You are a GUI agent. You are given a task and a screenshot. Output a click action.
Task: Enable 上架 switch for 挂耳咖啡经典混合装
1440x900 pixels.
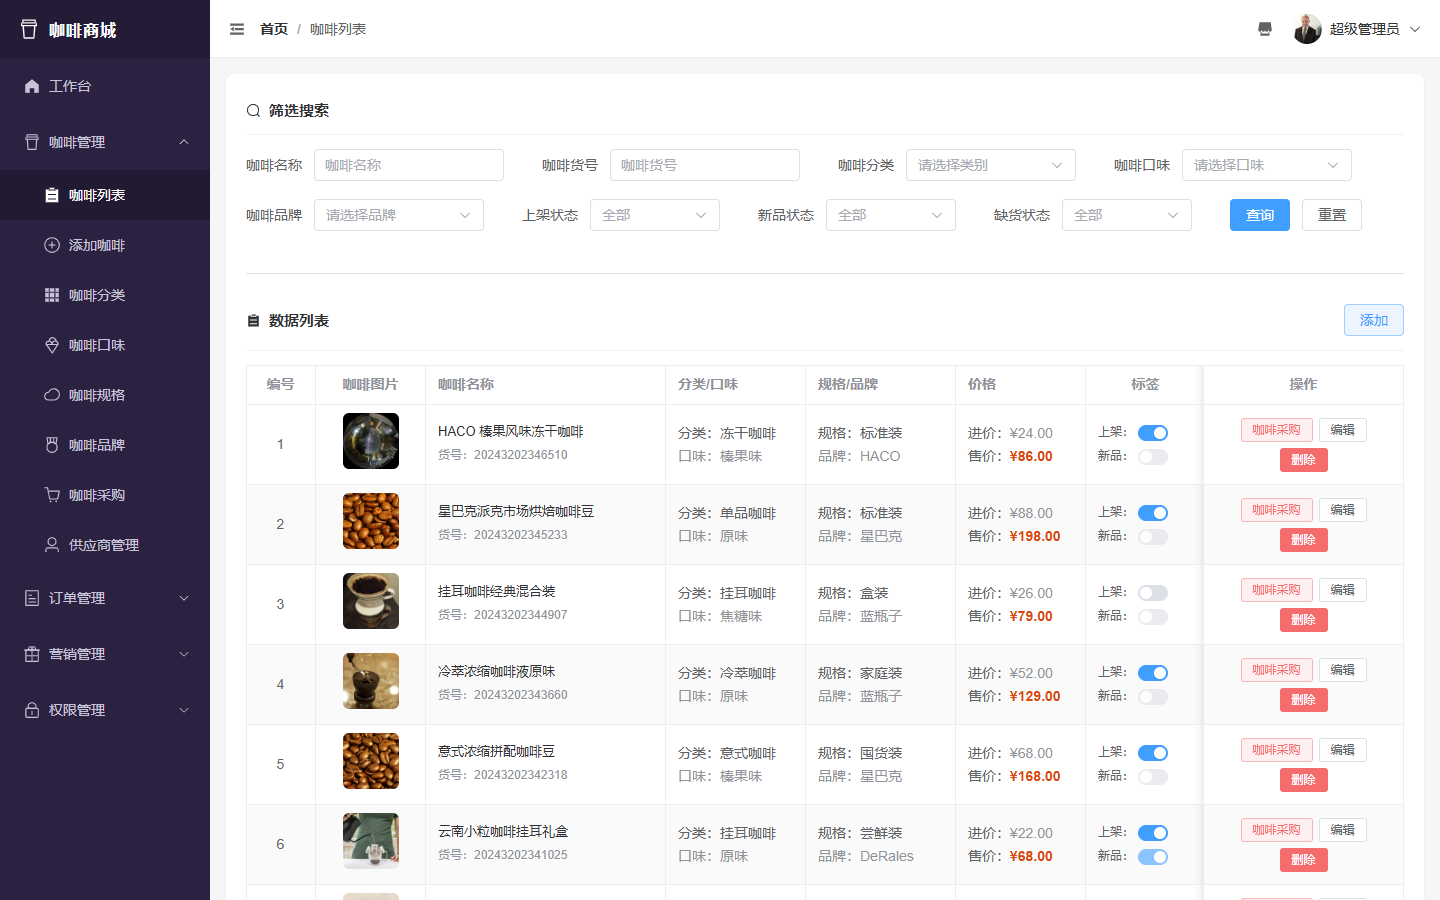(1153, 593)
